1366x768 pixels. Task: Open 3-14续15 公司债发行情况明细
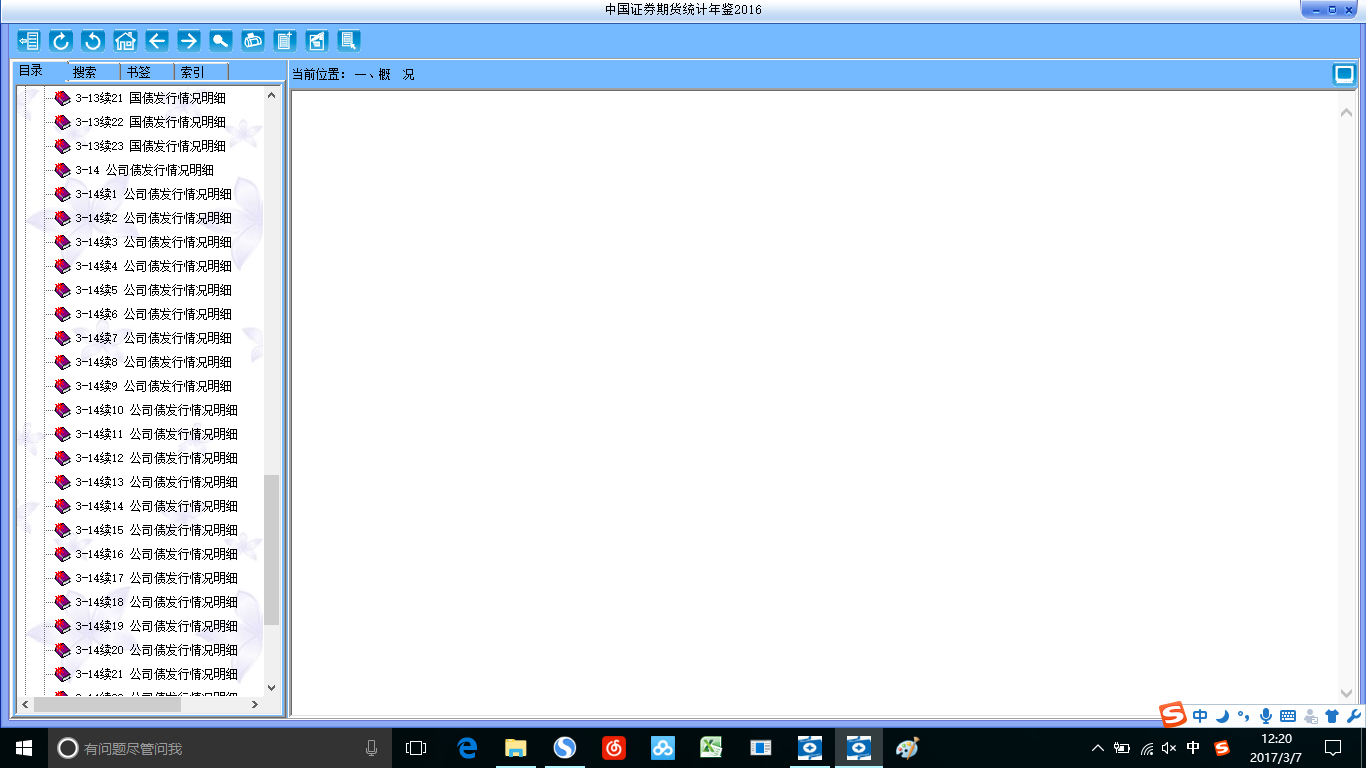[156, 530]
